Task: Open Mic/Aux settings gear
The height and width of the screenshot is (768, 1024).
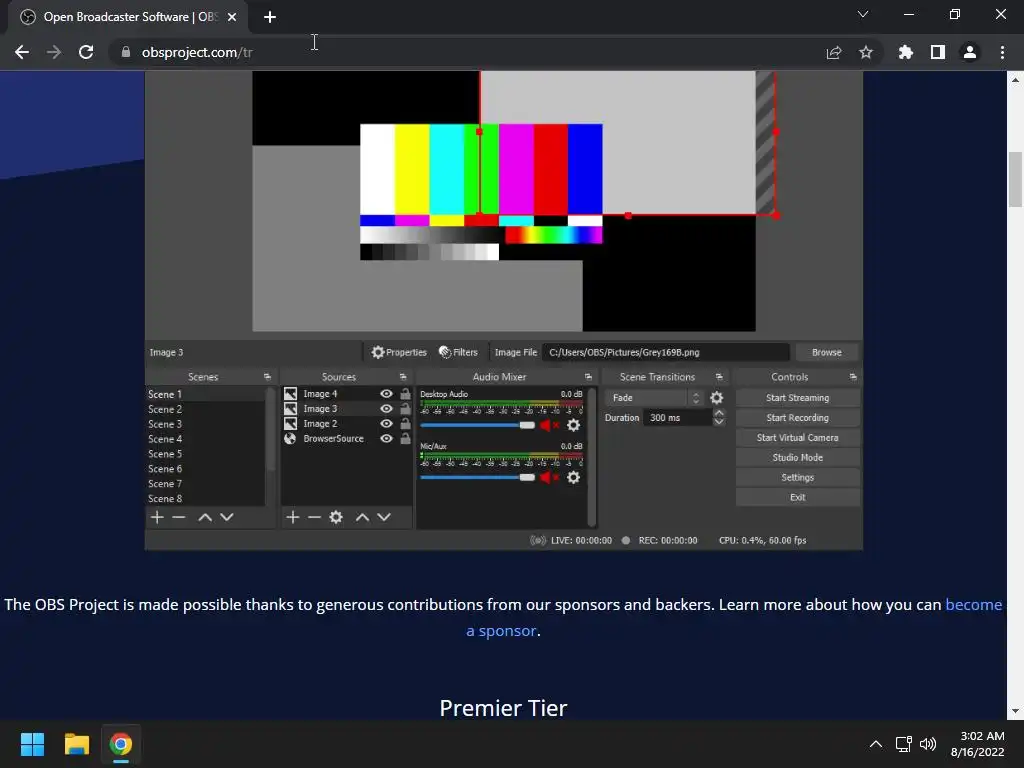Action: tap(573, 477)
